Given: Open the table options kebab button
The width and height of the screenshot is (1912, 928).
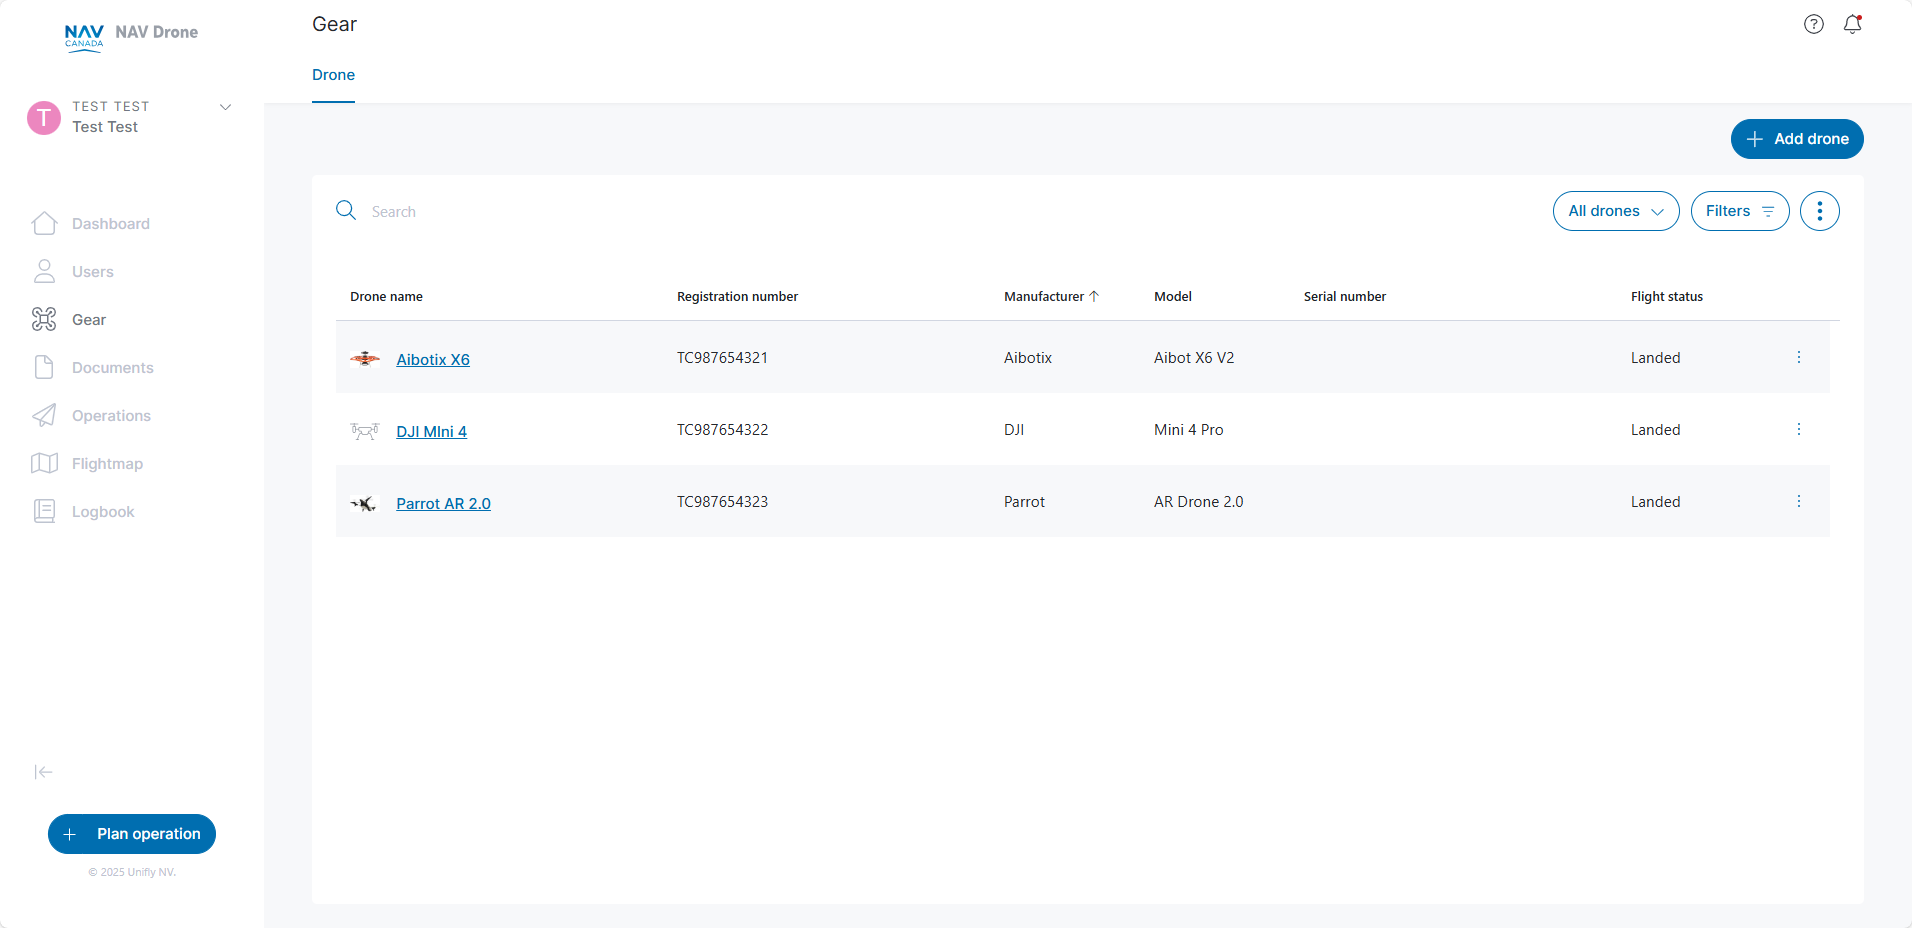Looking at the screenshot, I should 1819,211.
